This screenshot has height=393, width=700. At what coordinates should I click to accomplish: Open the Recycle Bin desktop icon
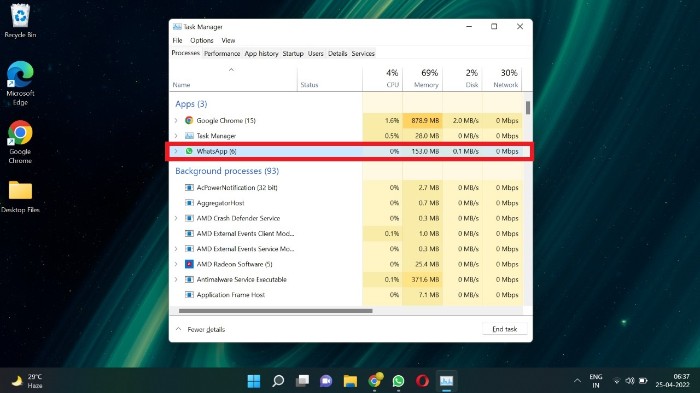pos(20,21)
